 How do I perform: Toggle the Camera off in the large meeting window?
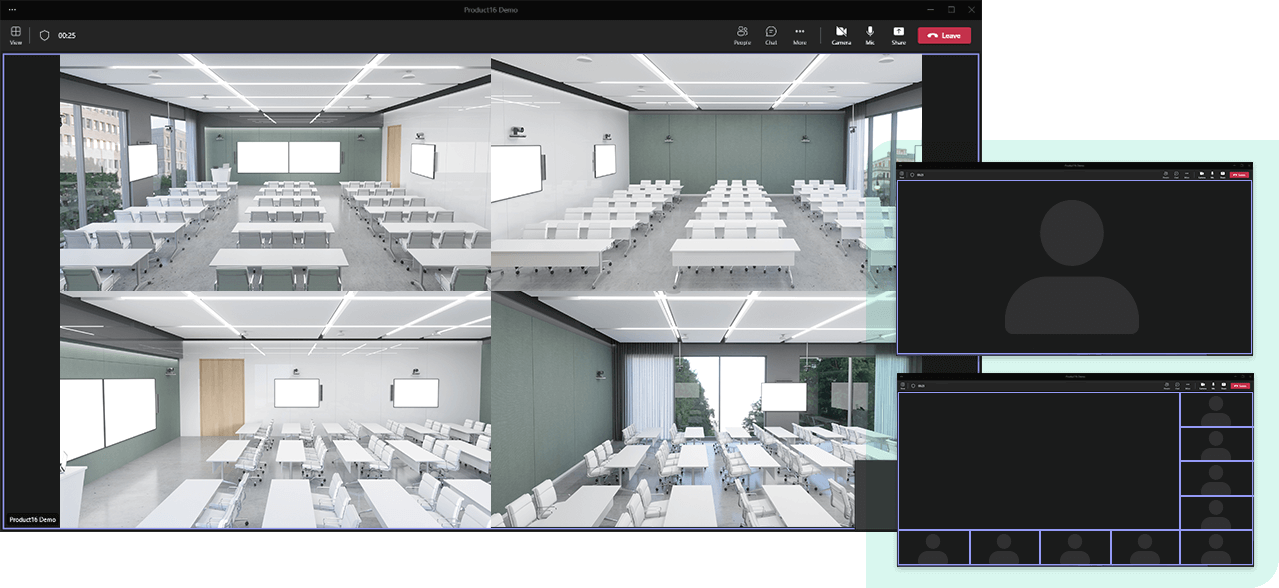[x=841, y=35]
